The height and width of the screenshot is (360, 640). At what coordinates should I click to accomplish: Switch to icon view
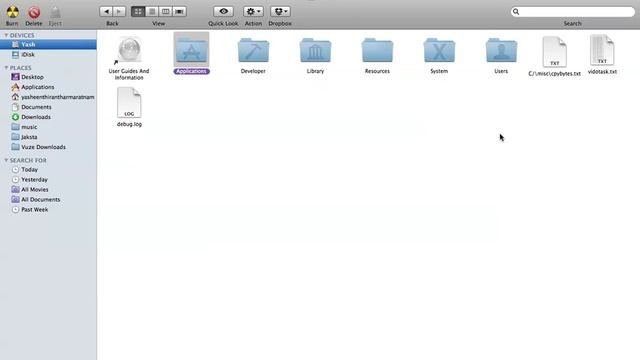[138, 11]
